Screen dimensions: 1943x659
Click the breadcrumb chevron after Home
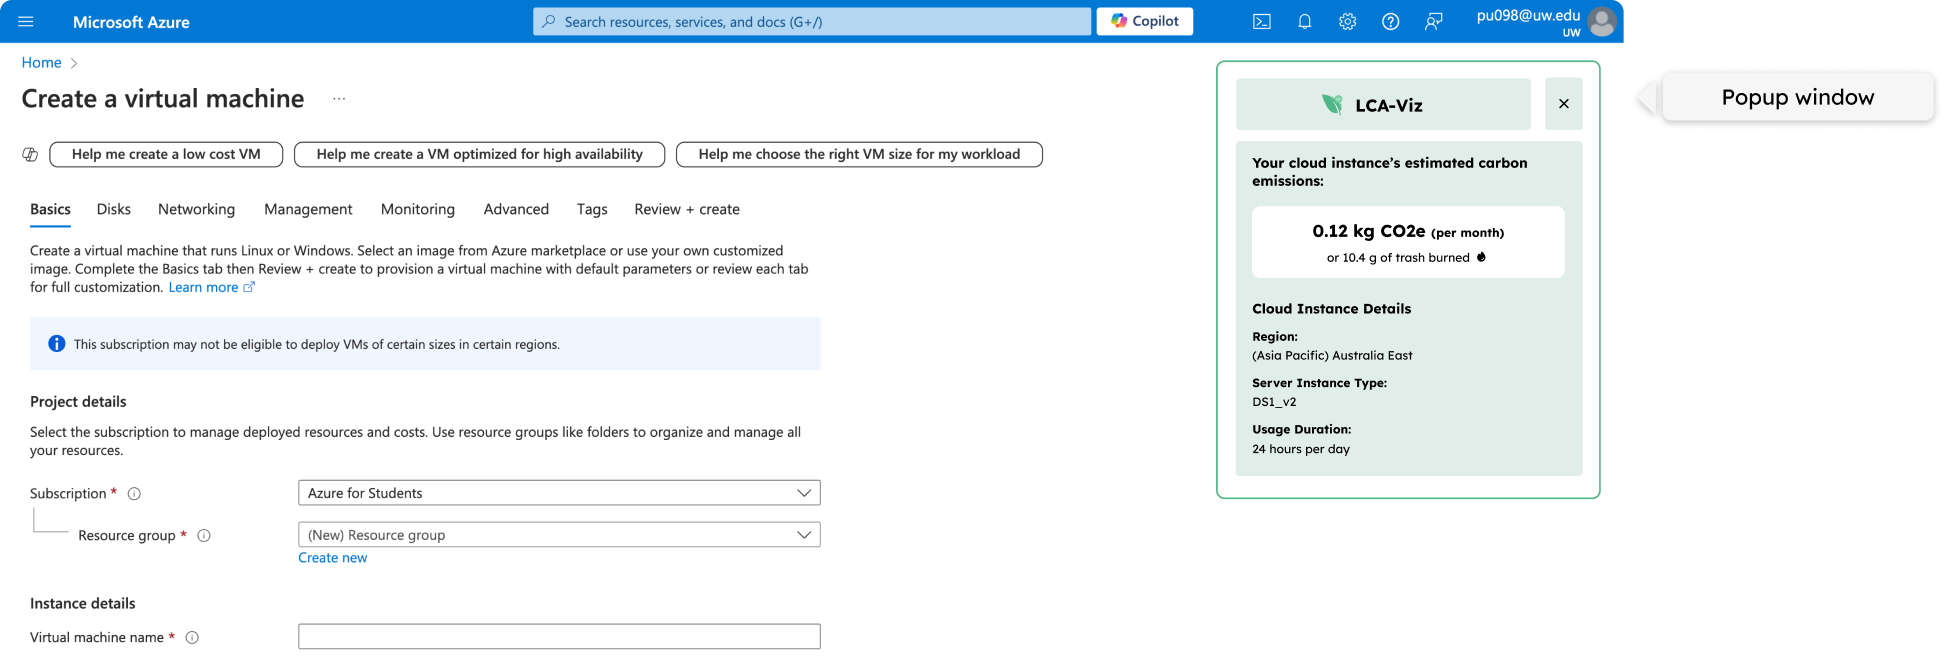point(74,63)
